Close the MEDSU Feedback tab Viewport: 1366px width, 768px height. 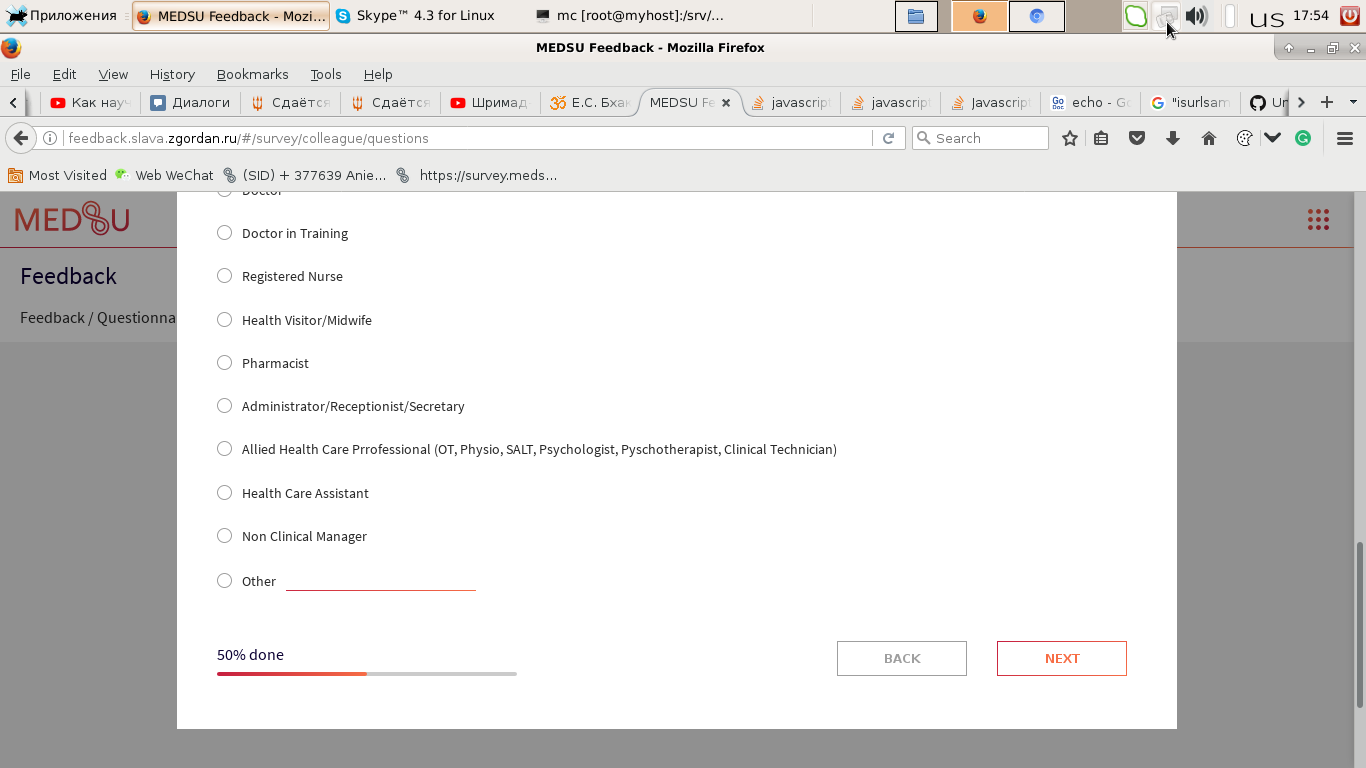coord(726,102)
